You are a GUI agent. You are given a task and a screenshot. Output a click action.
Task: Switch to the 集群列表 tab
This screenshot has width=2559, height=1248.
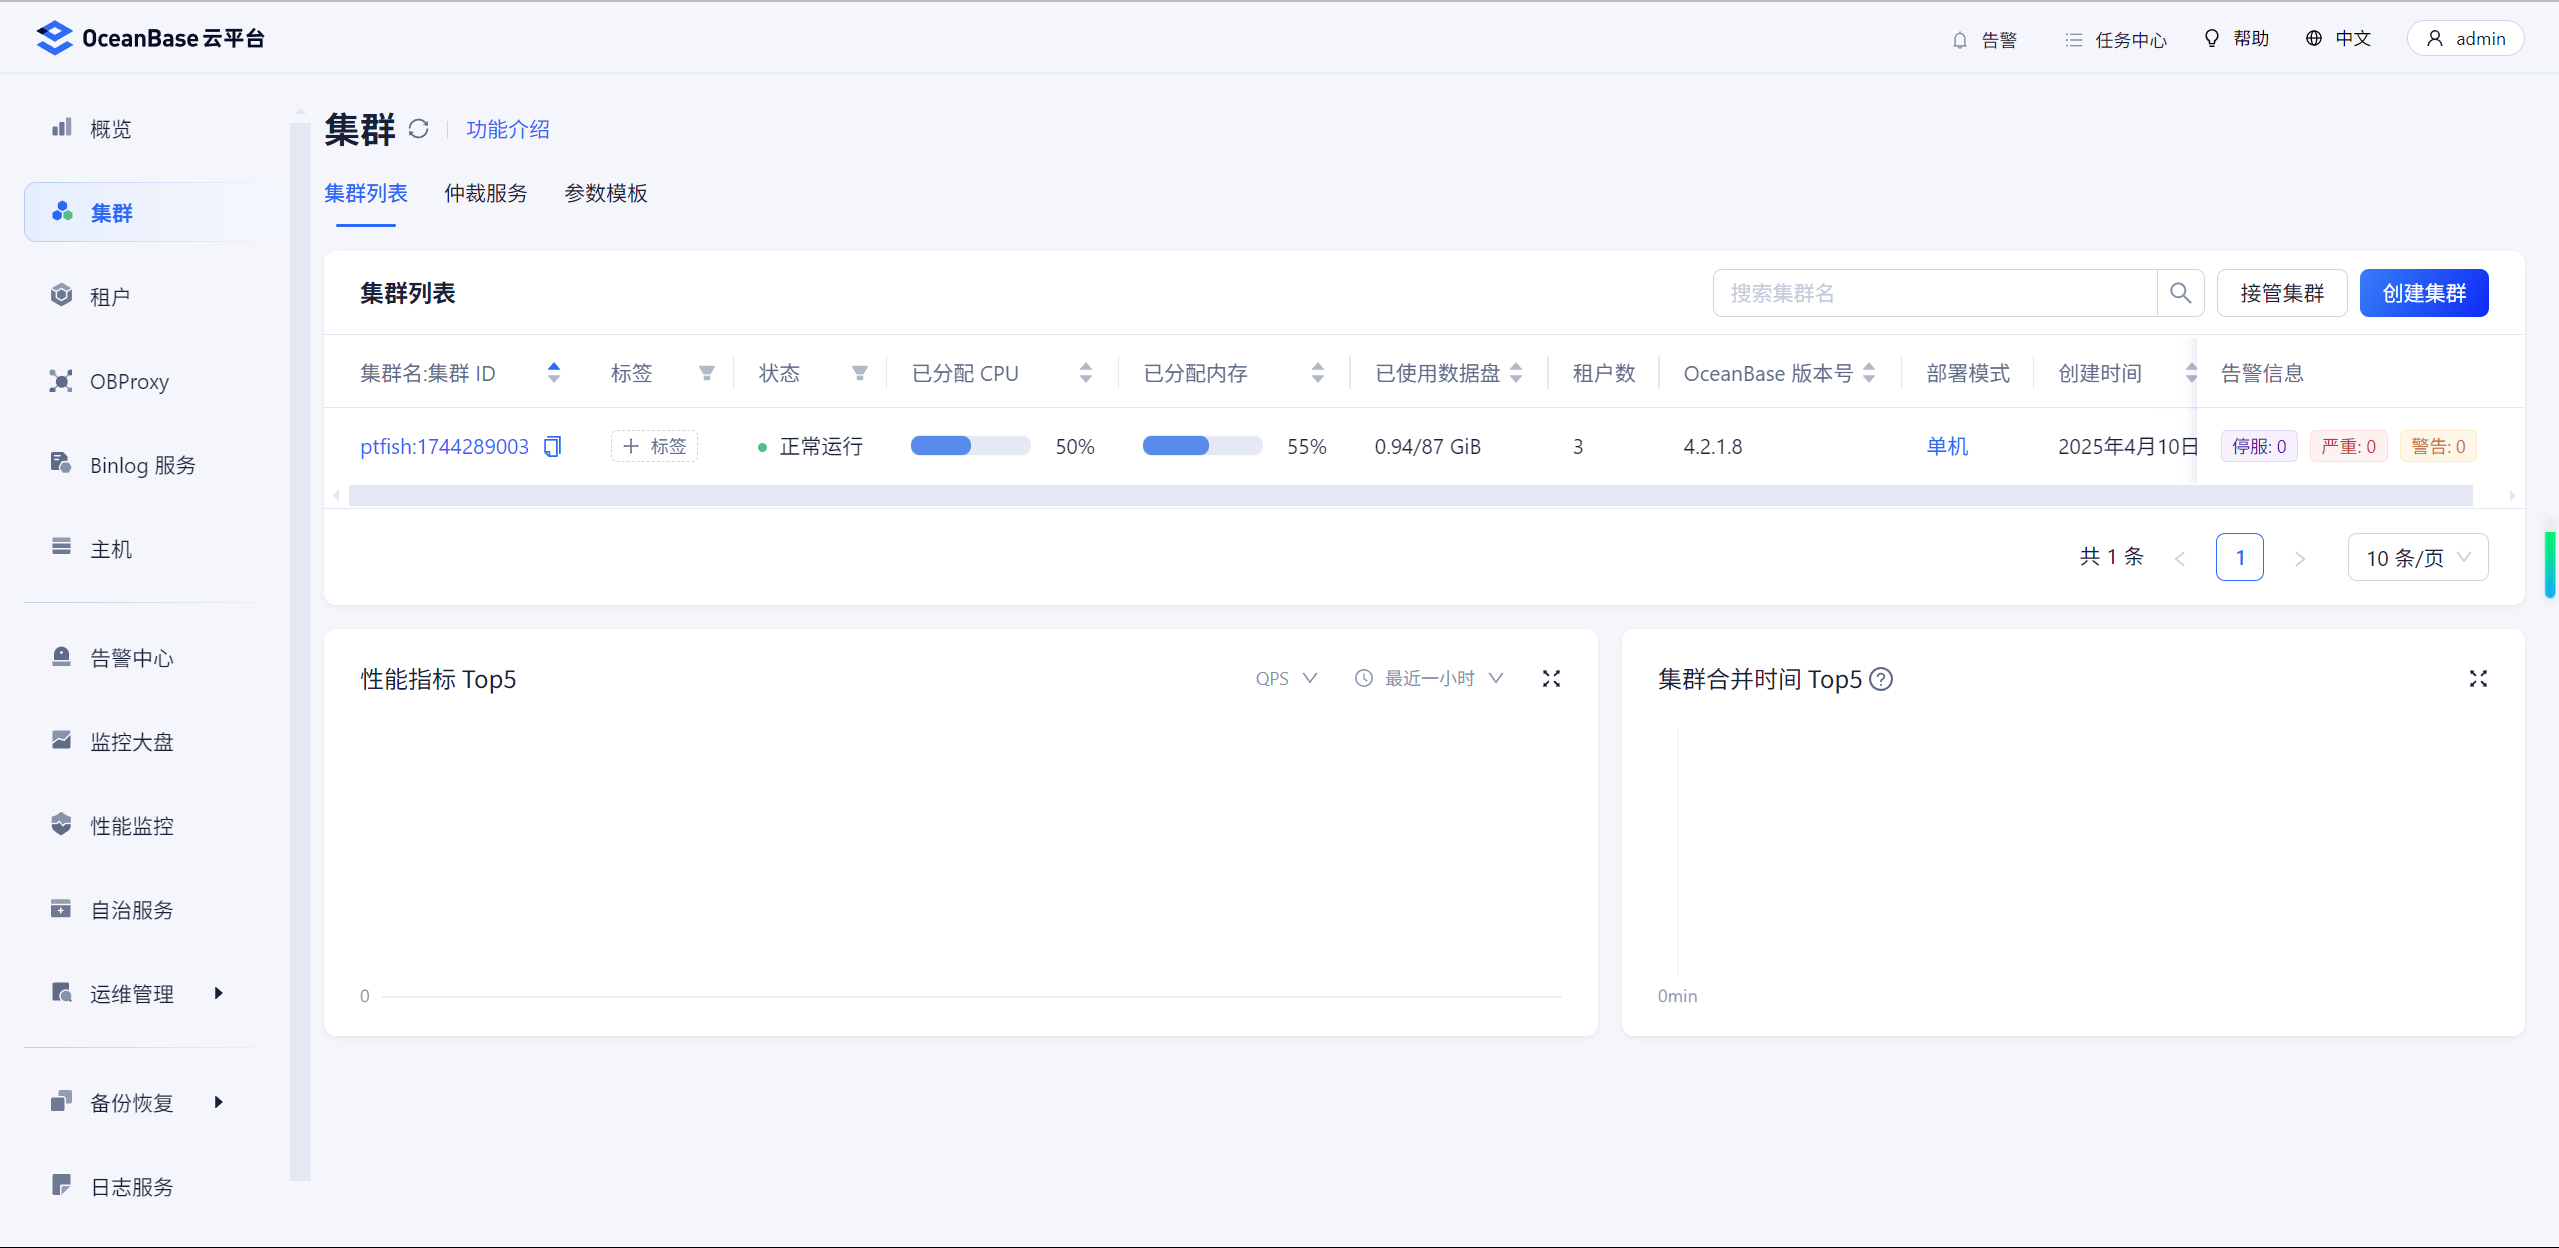[x=366, y=193]
